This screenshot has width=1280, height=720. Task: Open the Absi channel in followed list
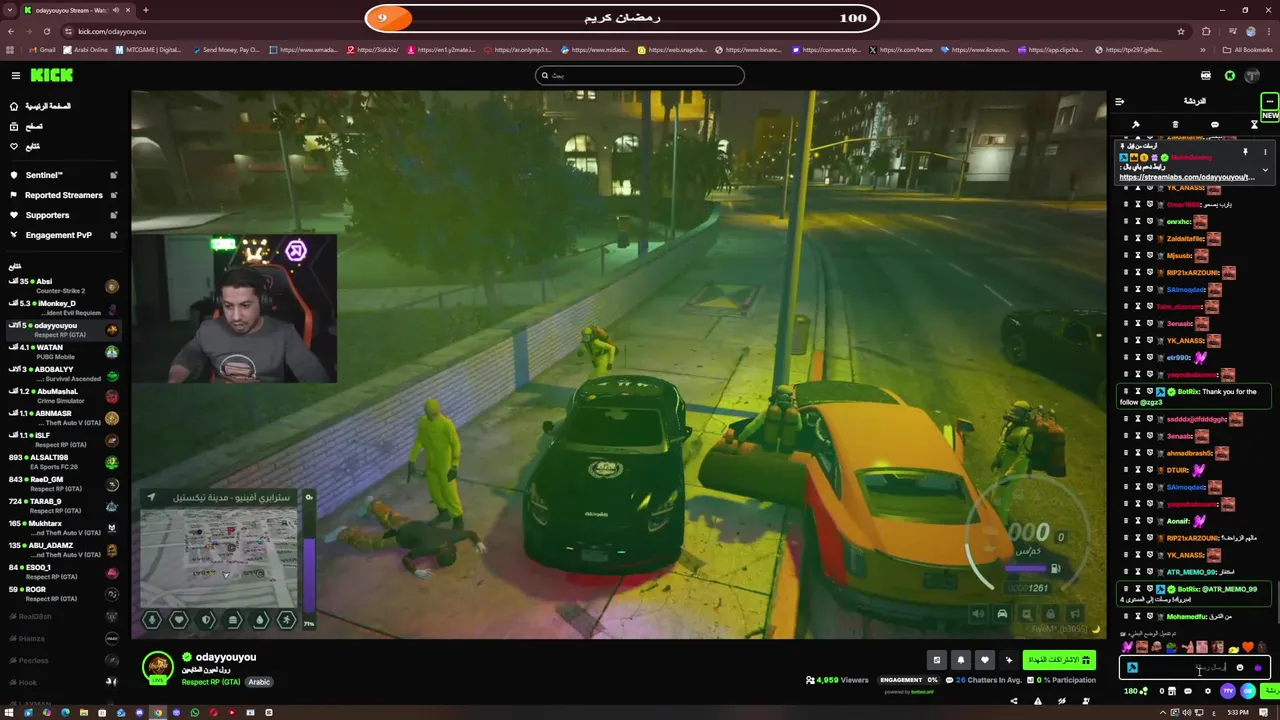(62, 286)
